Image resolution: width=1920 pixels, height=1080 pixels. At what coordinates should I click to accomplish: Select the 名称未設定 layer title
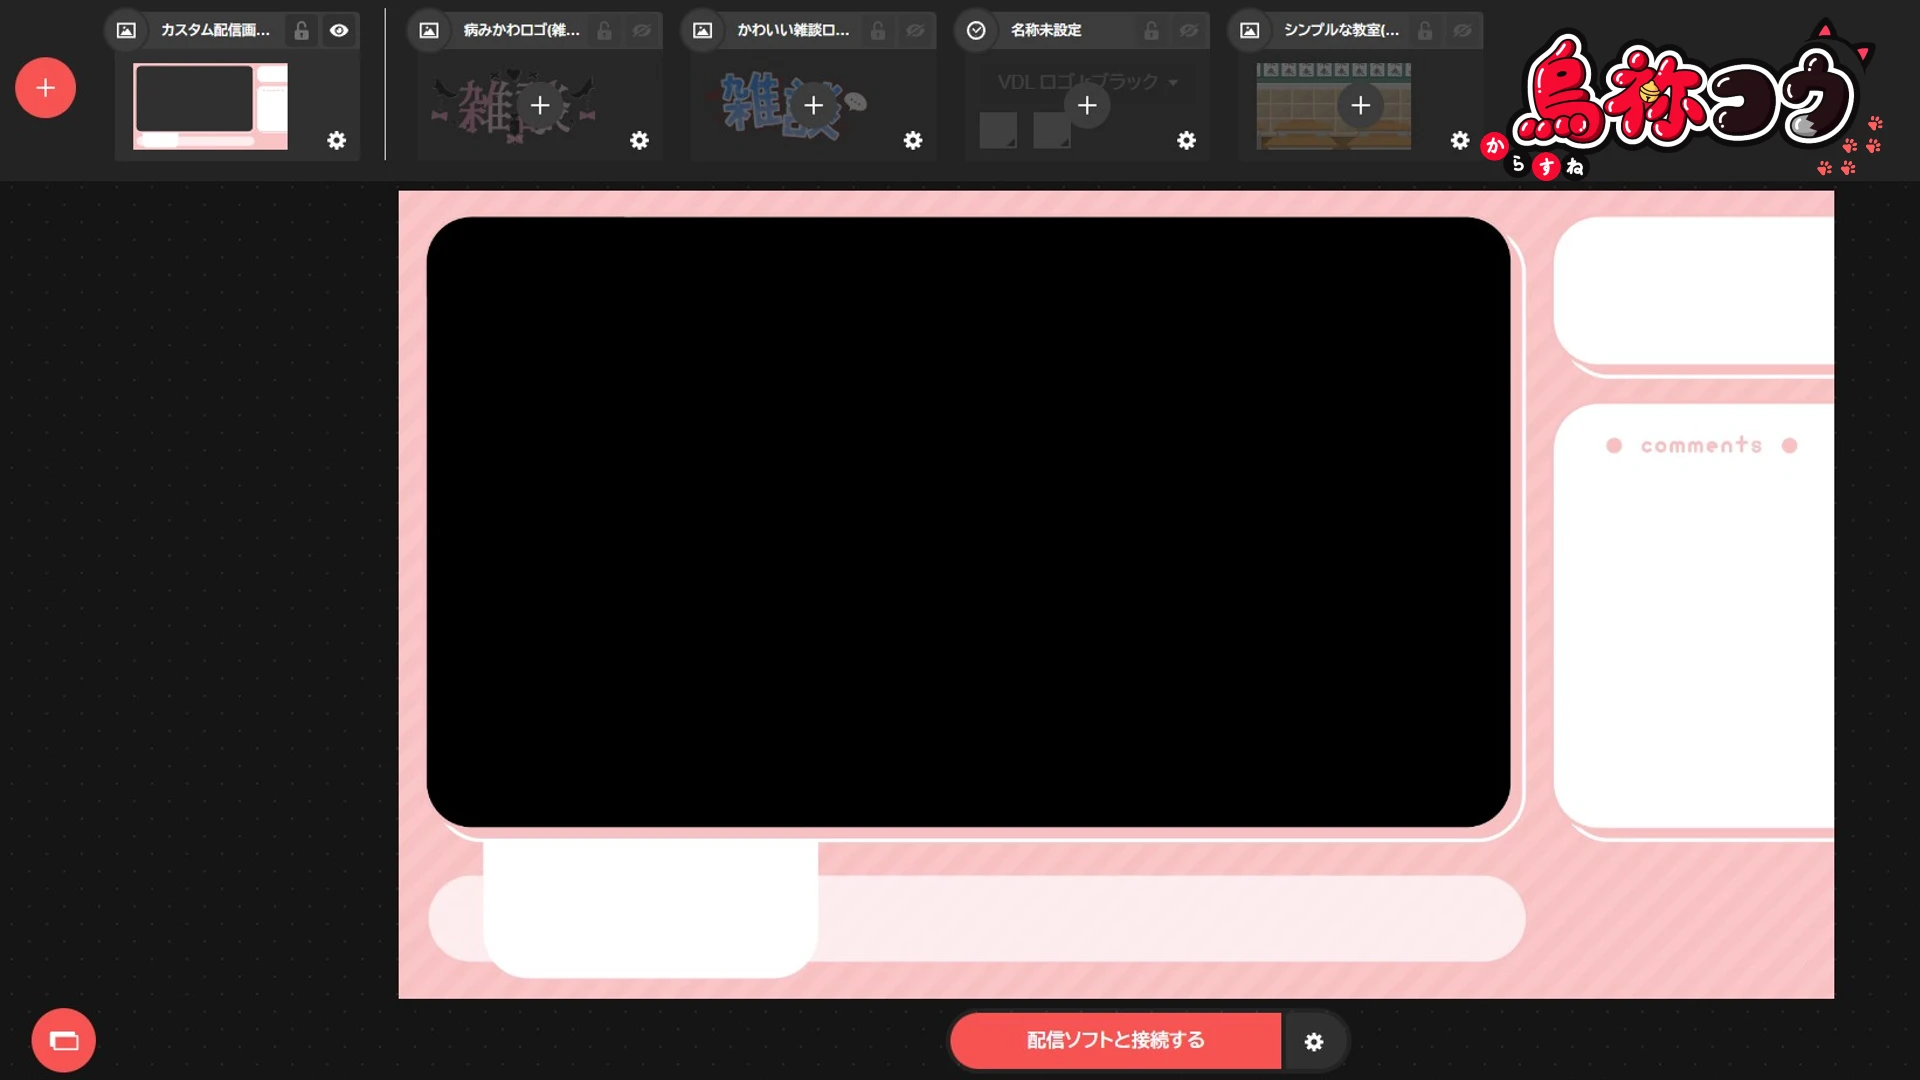click(x=1046, y=30)
